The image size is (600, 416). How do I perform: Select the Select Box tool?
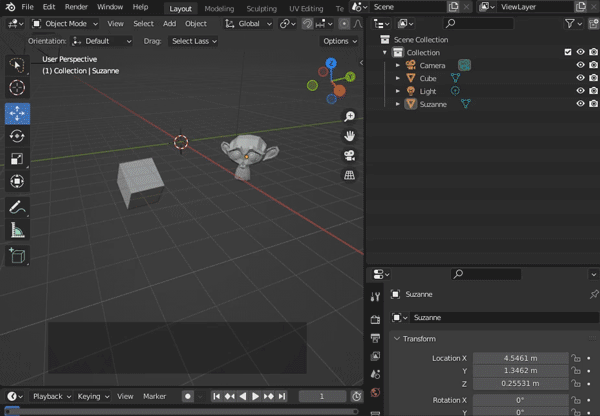(17, 65)
